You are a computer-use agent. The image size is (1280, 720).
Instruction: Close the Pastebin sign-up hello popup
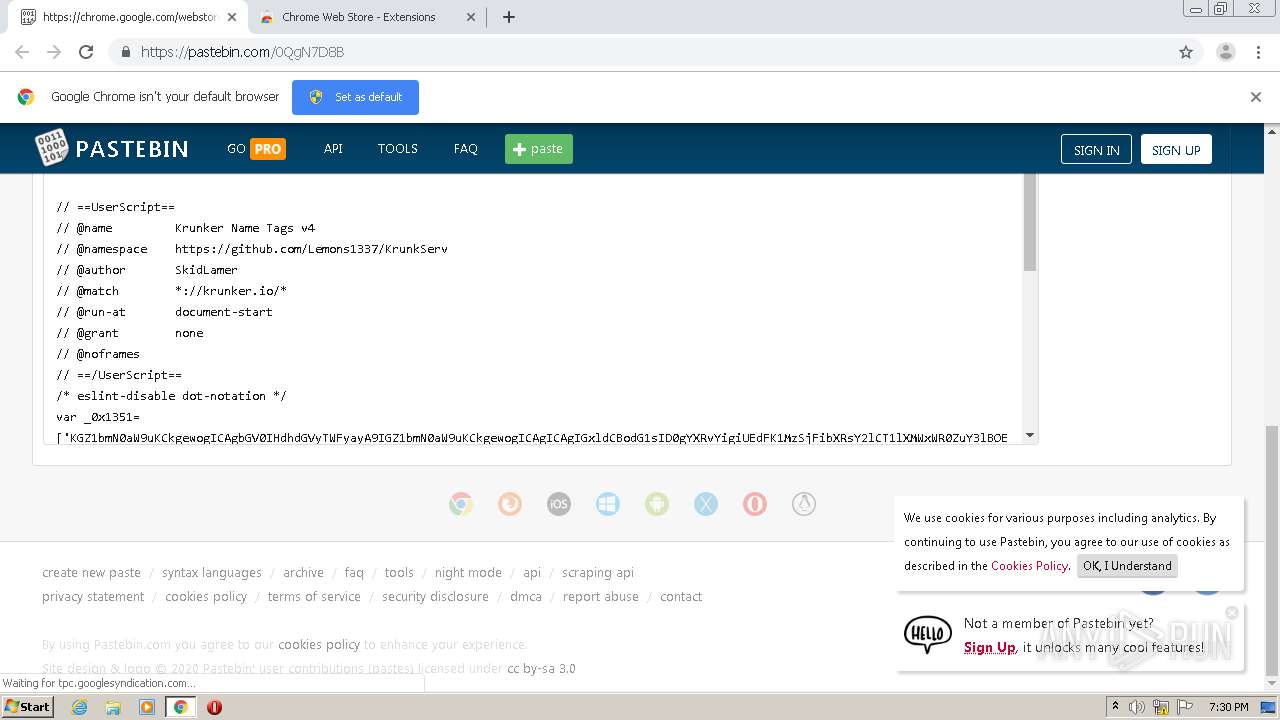tap(1232, 612)
